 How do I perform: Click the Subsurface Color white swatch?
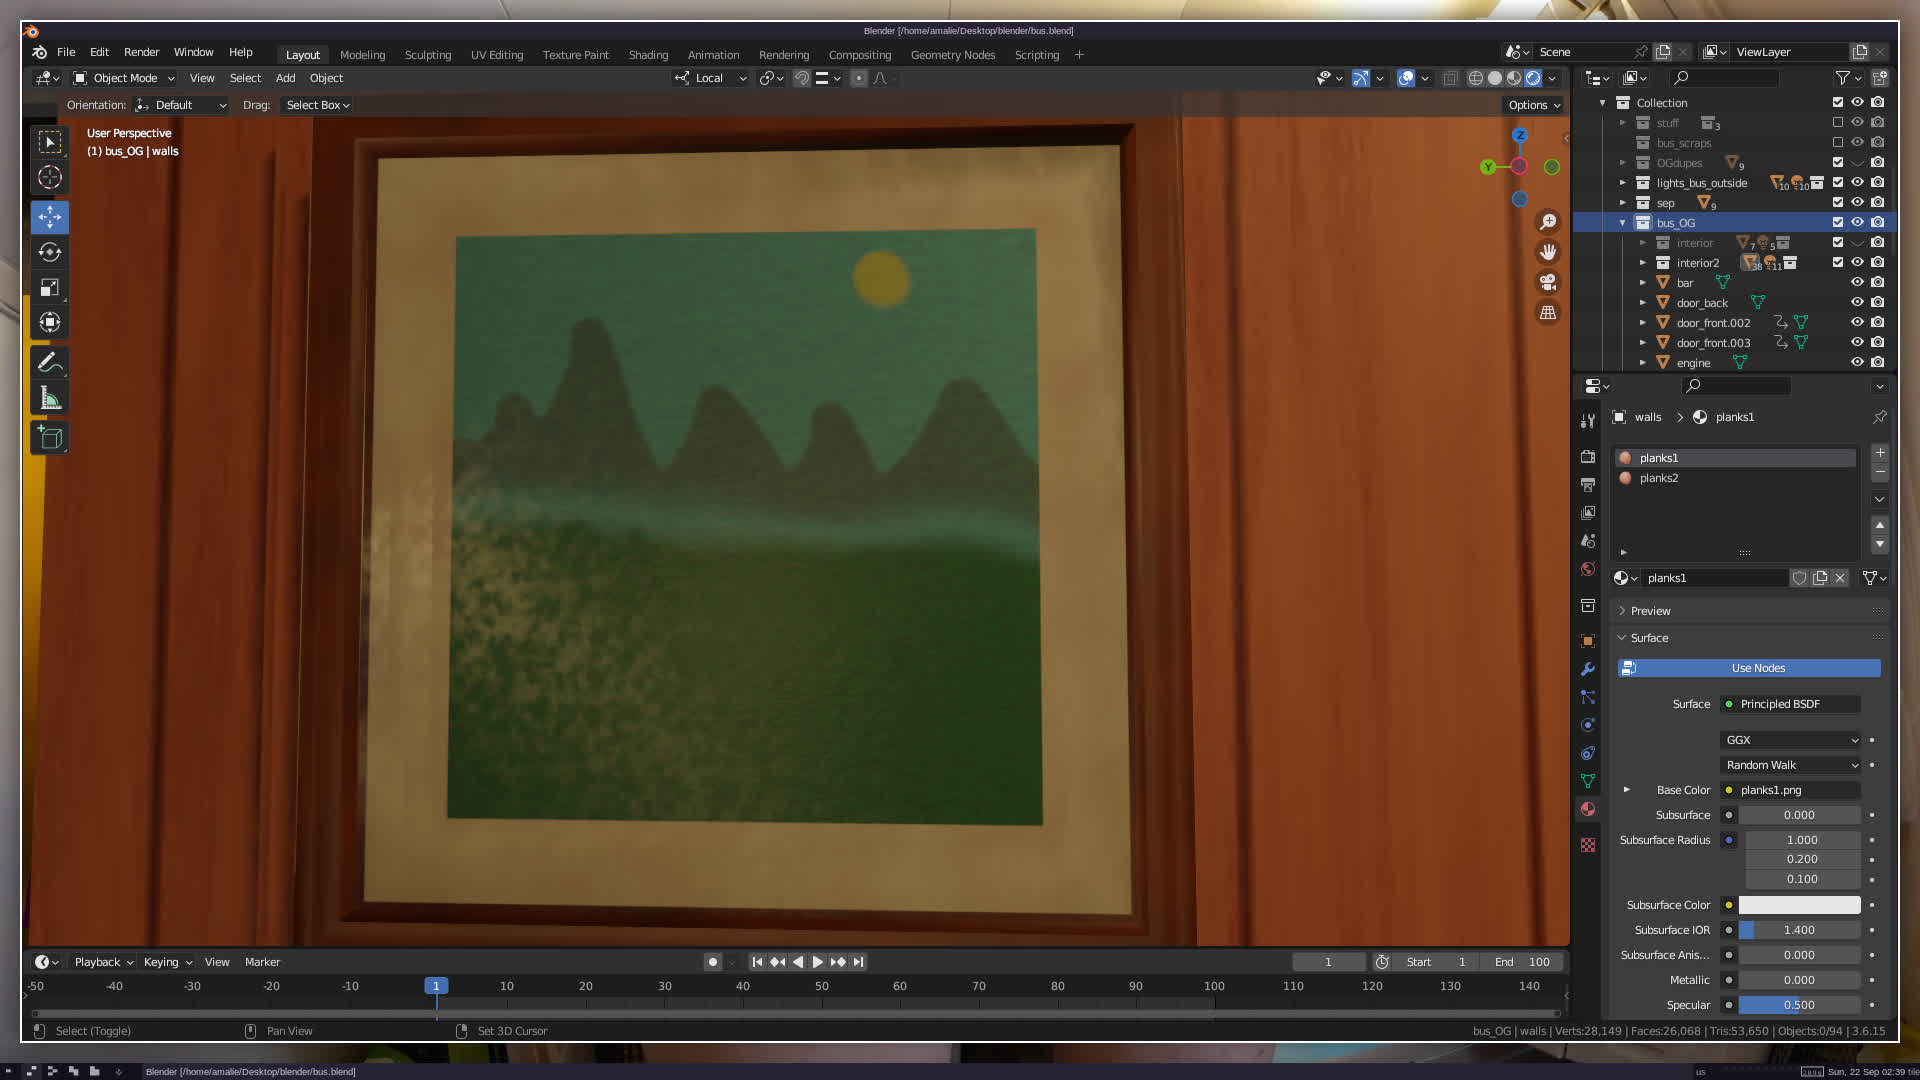pyautogui.click(x=1799, y=905)
